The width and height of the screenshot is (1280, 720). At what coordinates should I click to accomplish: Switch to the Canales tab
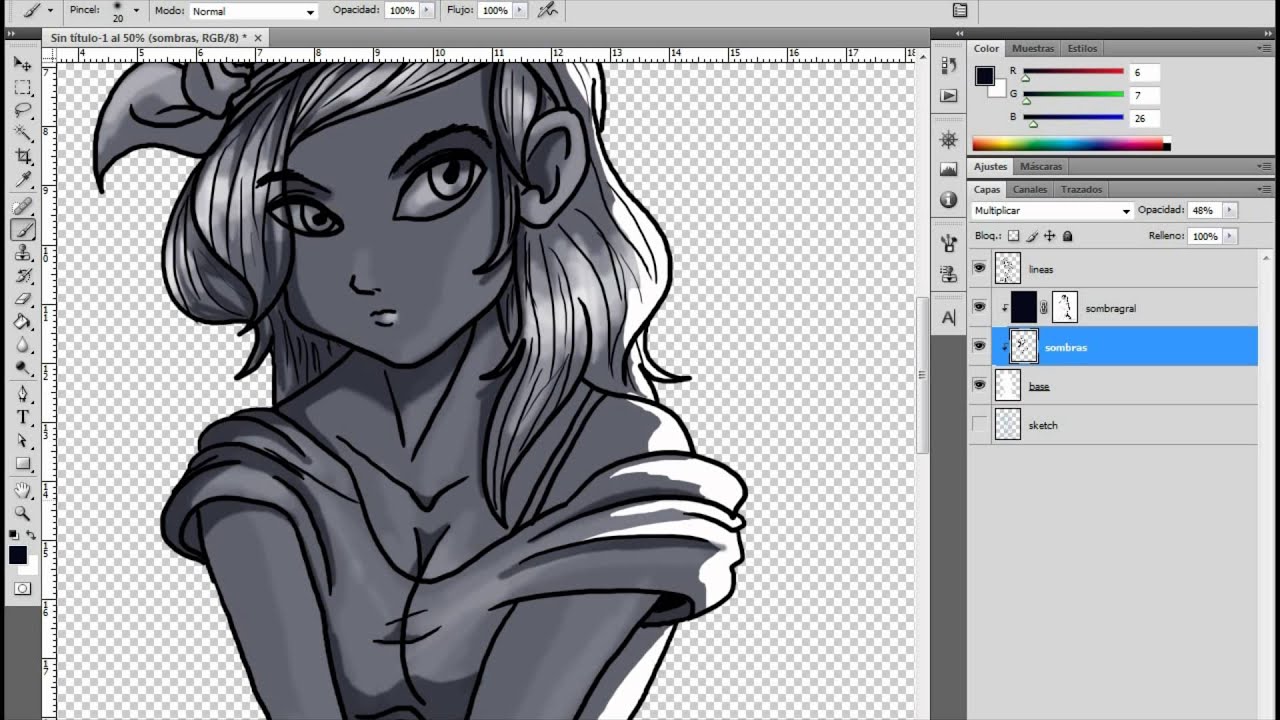click(x=1030, y=189)
